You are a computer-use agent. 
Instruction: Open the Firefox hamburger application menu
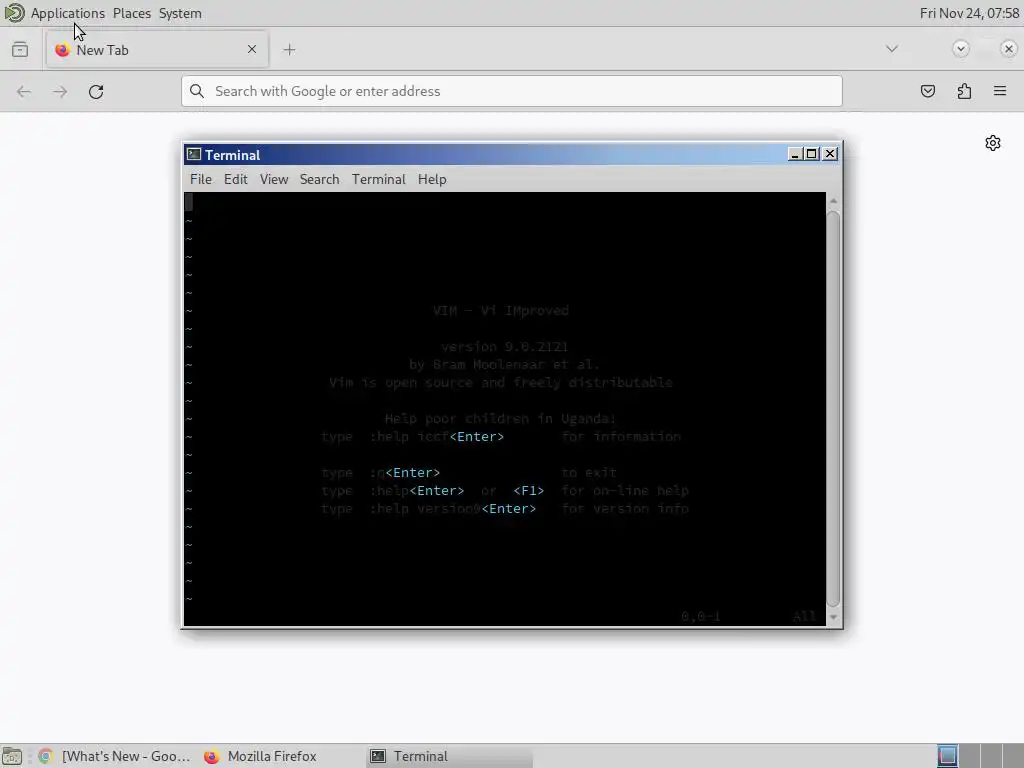(1000, 91)
